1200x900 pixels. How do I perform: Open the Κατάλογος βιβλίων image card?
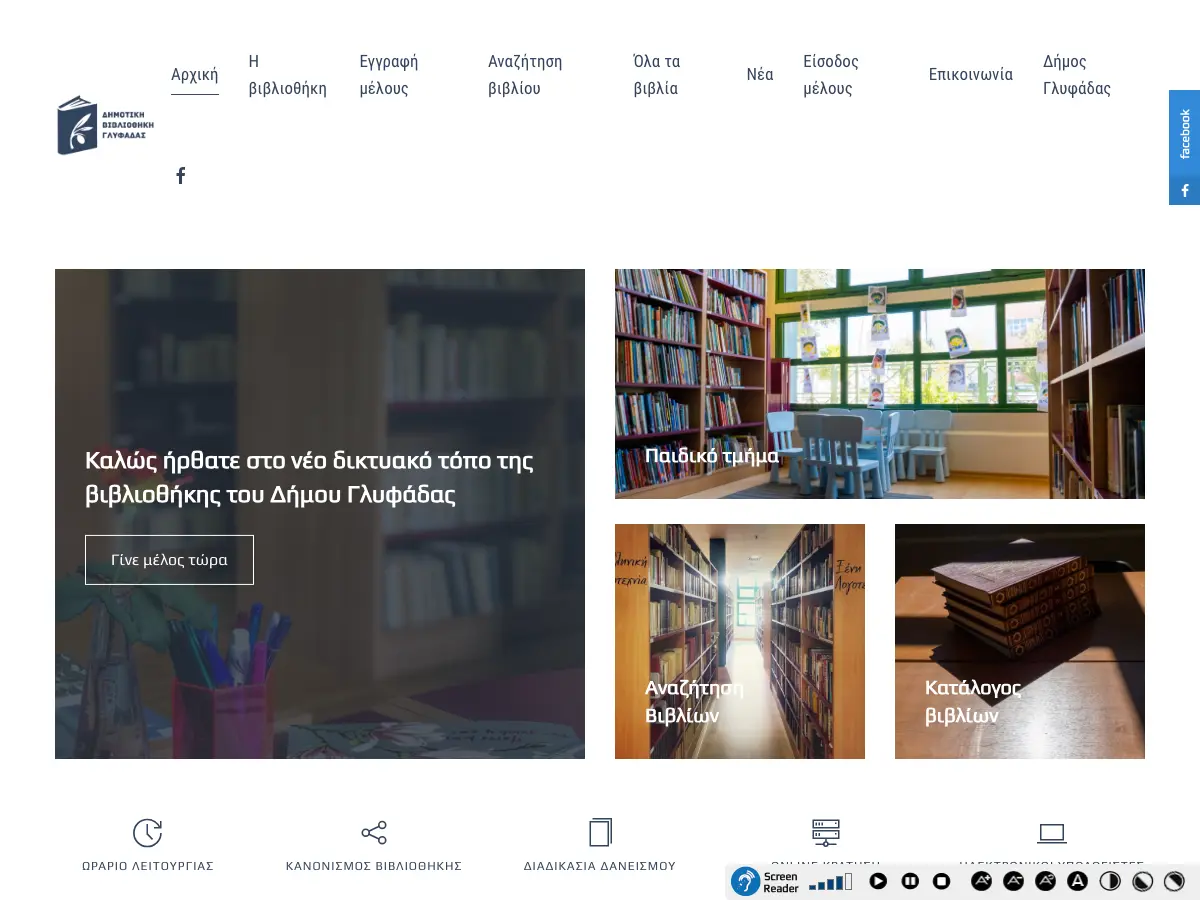[1020, 641]
